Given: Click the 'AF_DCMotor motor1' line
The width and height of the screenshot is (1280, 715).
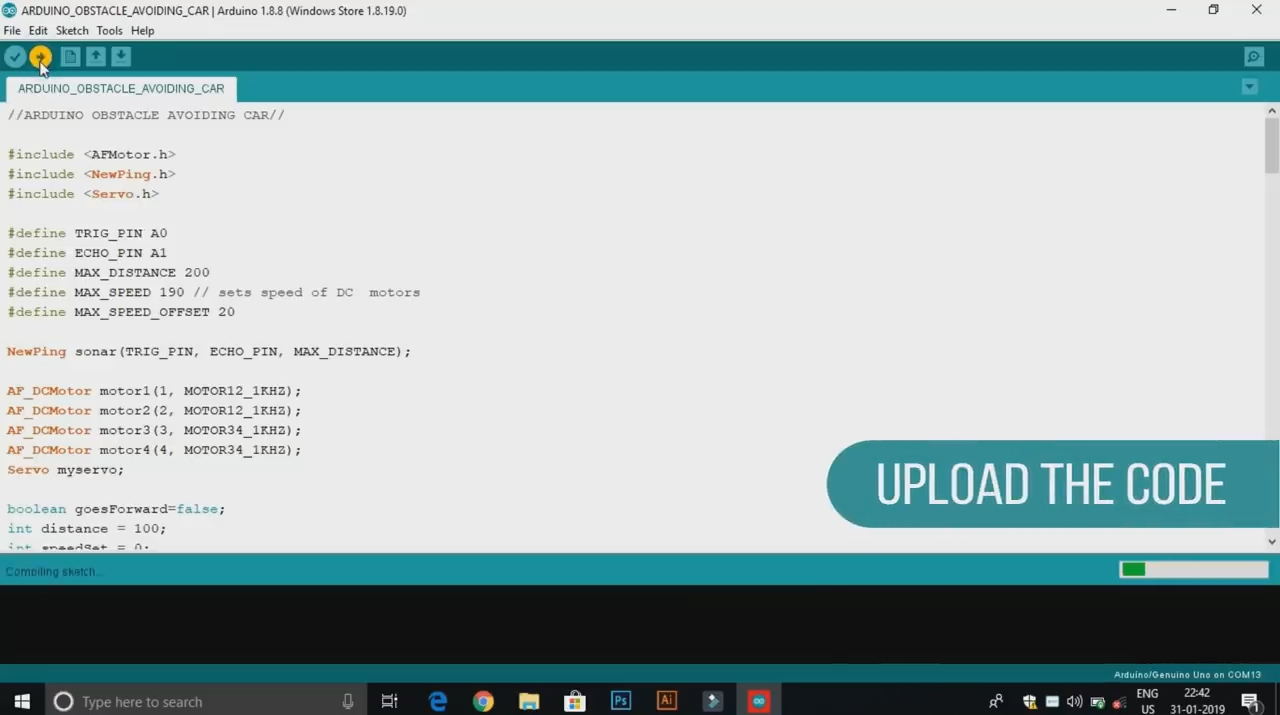Looking at the screenshot, I should point(154,391).
